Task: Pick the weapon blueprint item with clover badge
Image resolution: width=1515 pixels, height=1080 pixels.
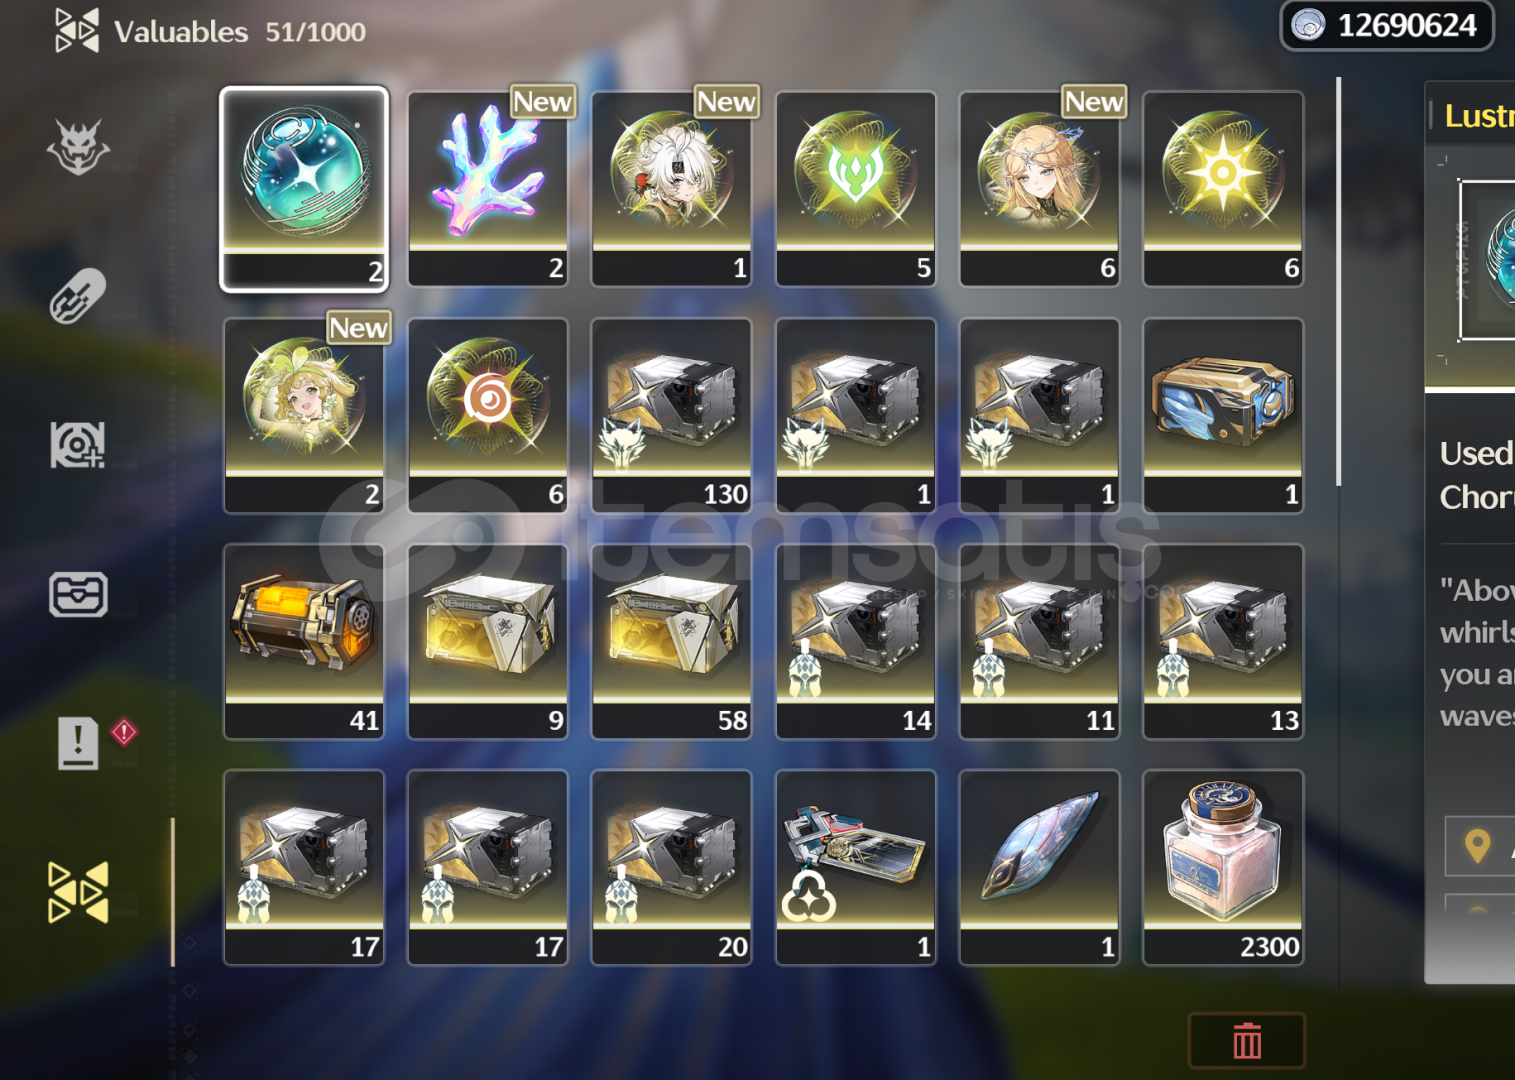Action: [x=856, y=867]
